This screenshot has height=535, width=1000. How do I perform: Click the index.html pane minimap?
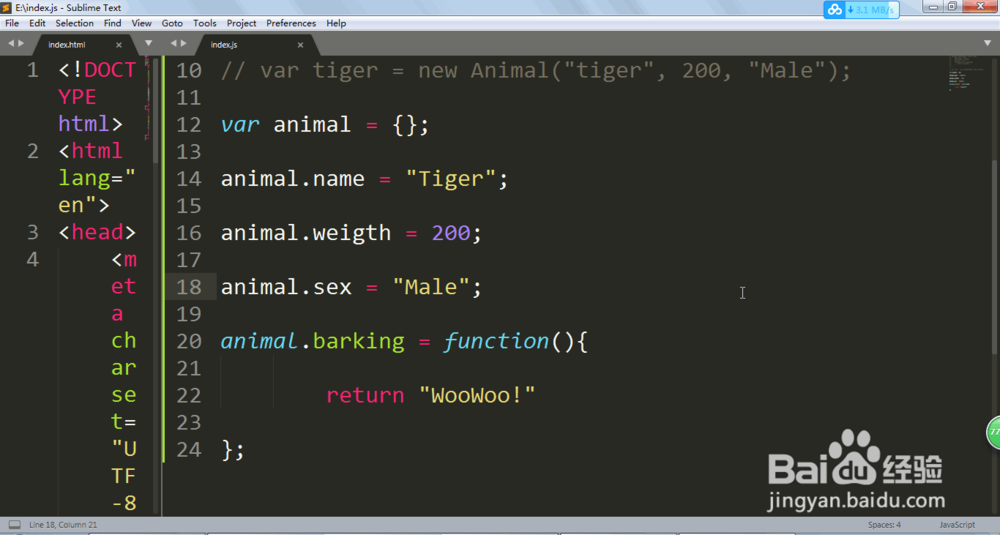147,99
